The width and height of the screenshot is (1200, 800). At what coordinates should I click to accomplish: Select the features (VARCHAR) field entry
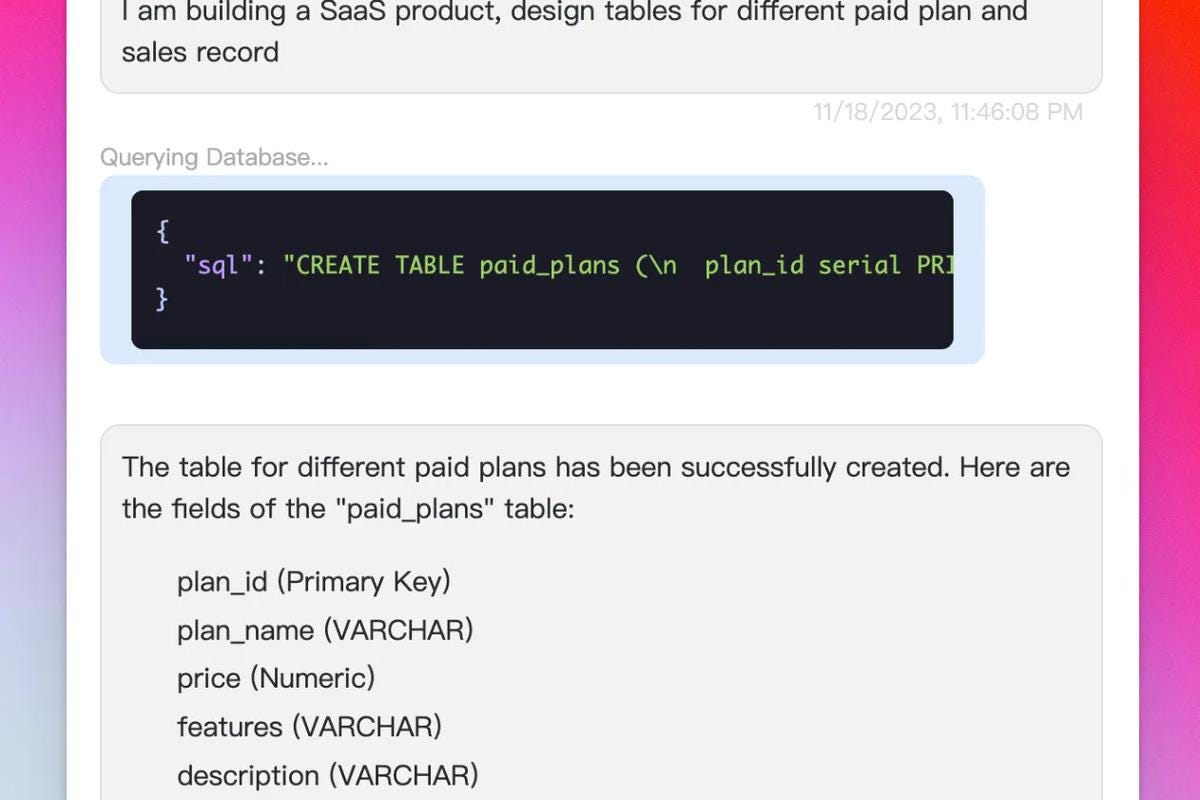[309, 727]
